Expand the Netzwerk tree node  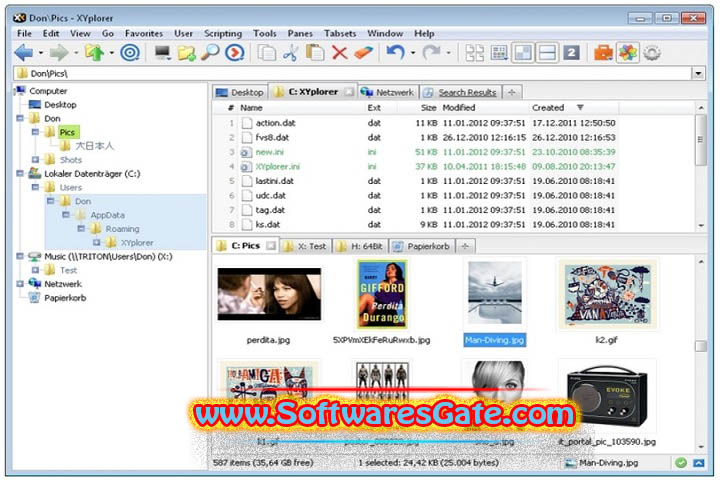click(x=20, y=283)
